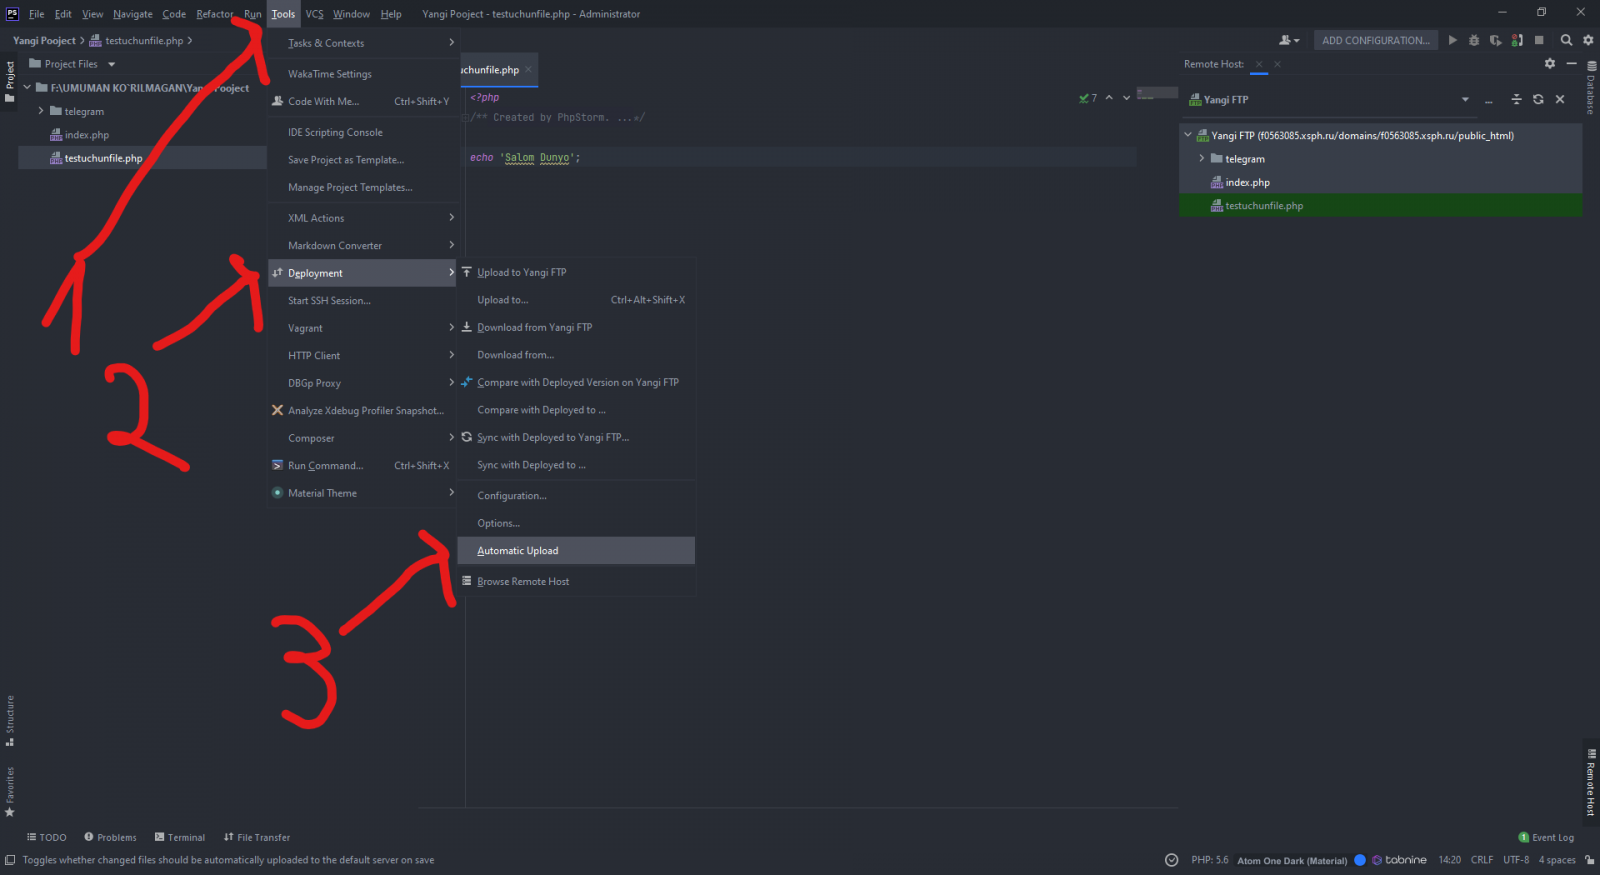Click the Stop square icon
1600x875 pixels.
tap(1539, 40)
